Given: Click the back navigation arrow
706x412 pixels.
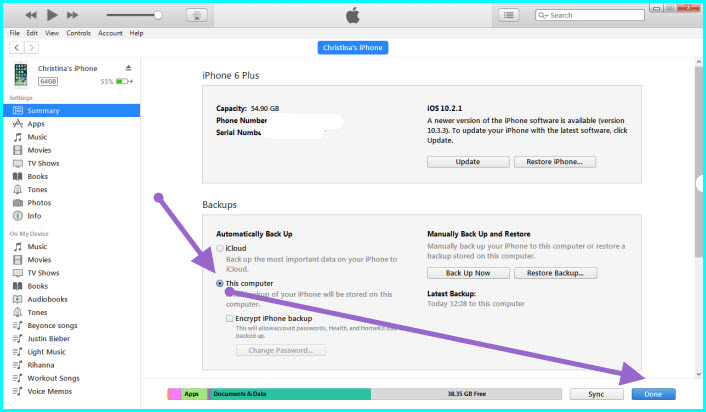Looking at the screenshot, I should coord(17,47).
